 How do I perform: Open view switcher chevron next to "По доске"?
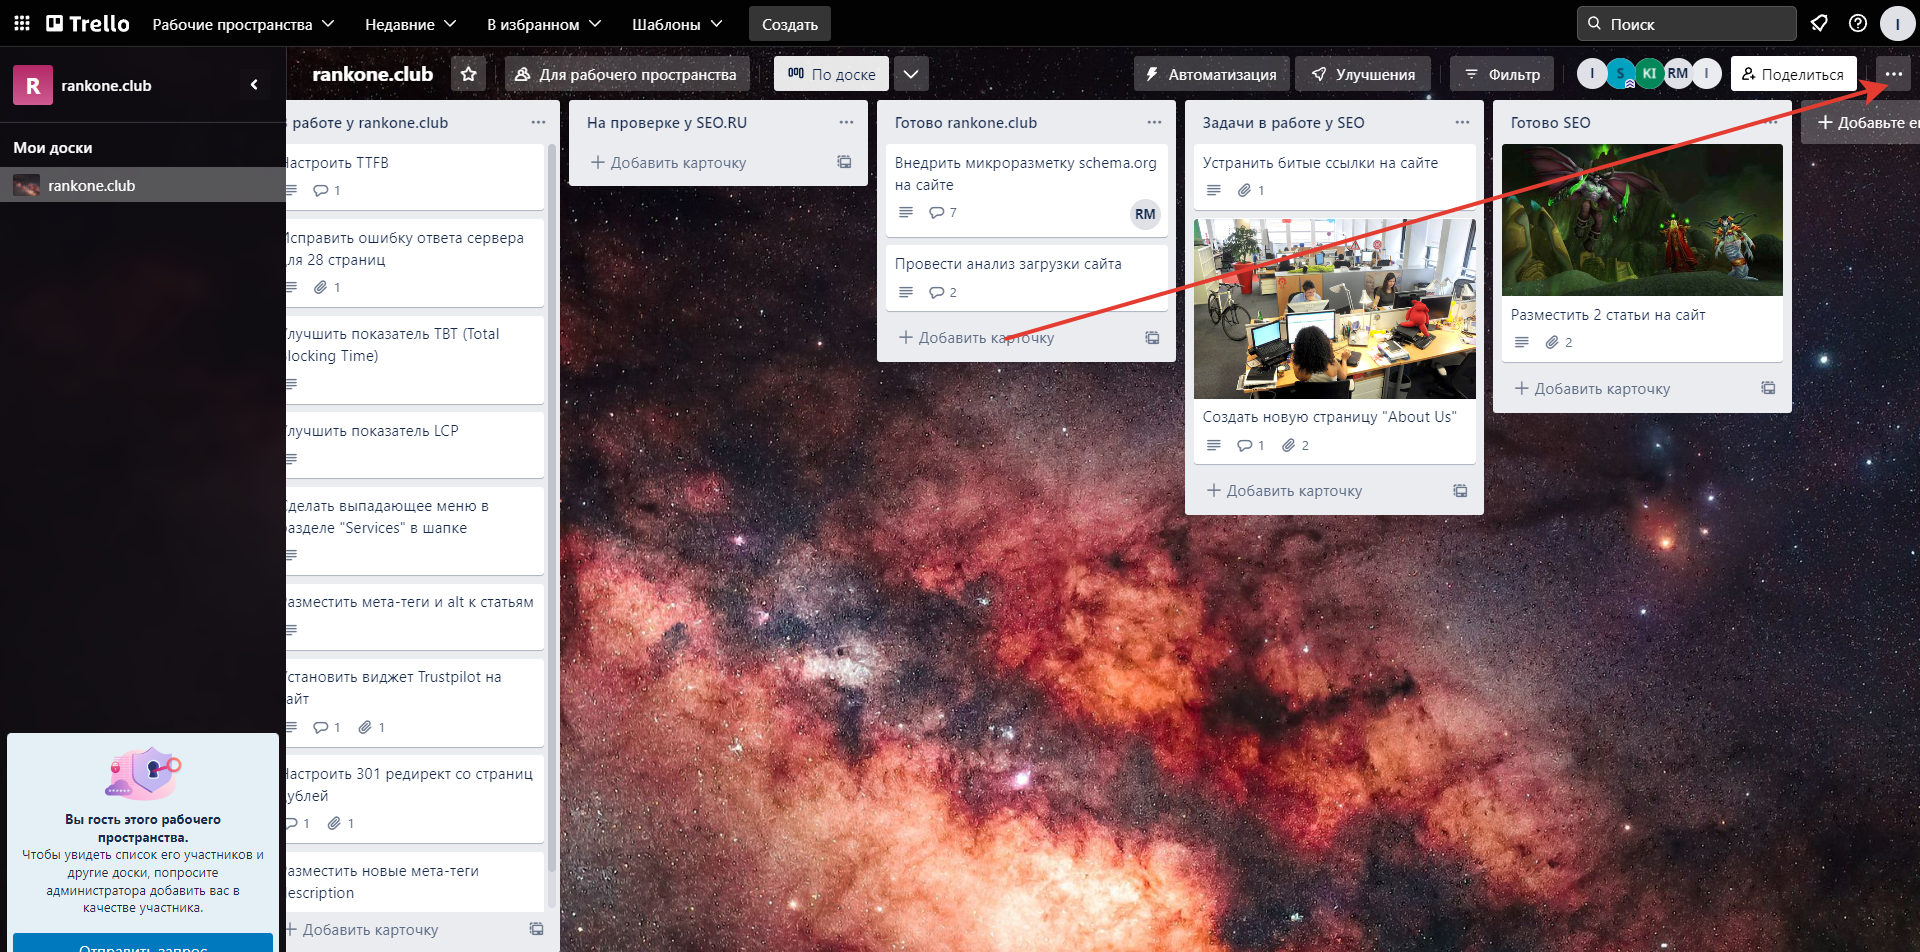pyautogui.click(x=911, y=73)
